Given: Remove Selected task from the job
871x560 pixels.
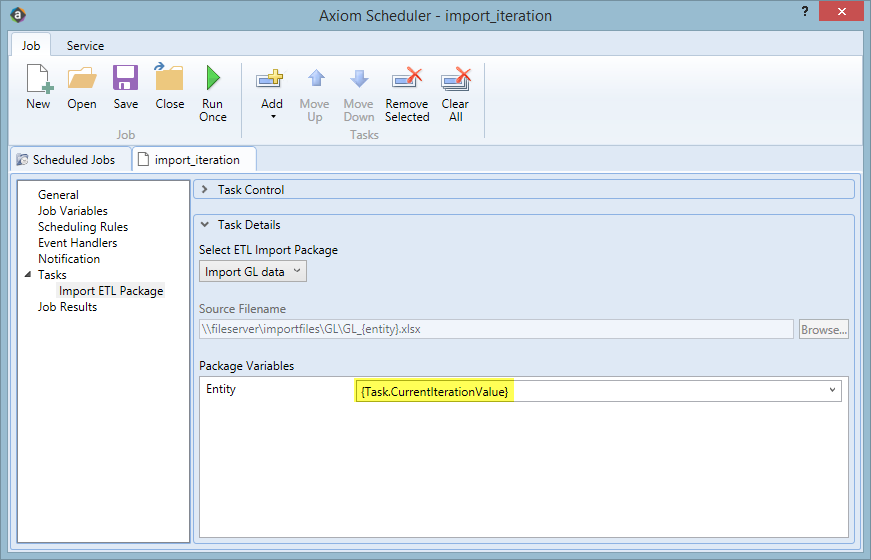Looking at the screenshot, I should [407, 78].
